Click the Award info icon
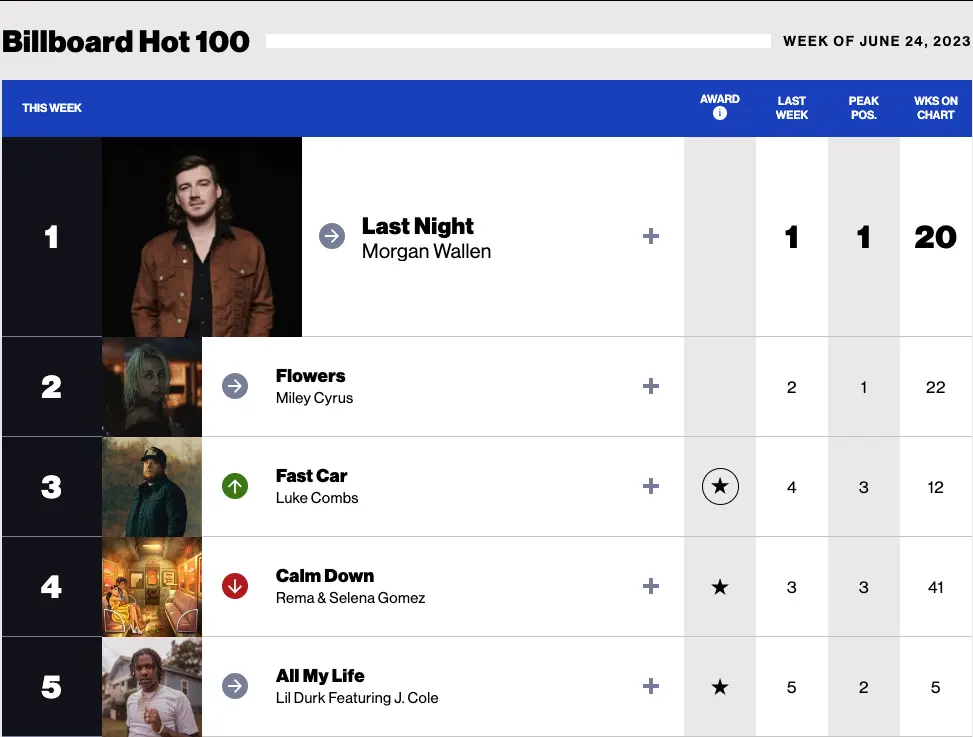This screenshot has width=973, height=737. pyautogui.click(x=720, y=114)
